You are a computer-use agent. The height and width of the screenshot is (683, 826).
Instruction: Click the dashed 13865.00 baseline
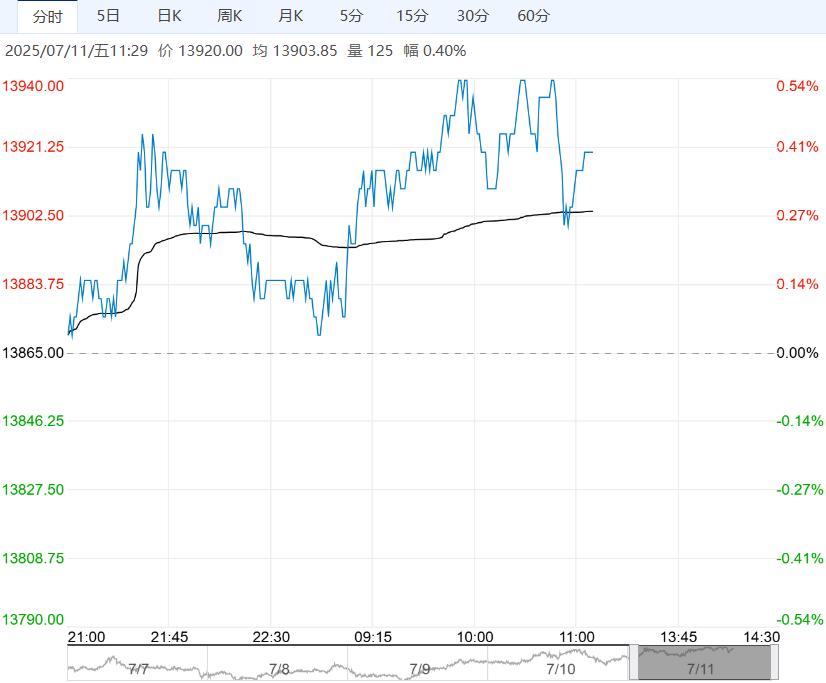[421, 353]
